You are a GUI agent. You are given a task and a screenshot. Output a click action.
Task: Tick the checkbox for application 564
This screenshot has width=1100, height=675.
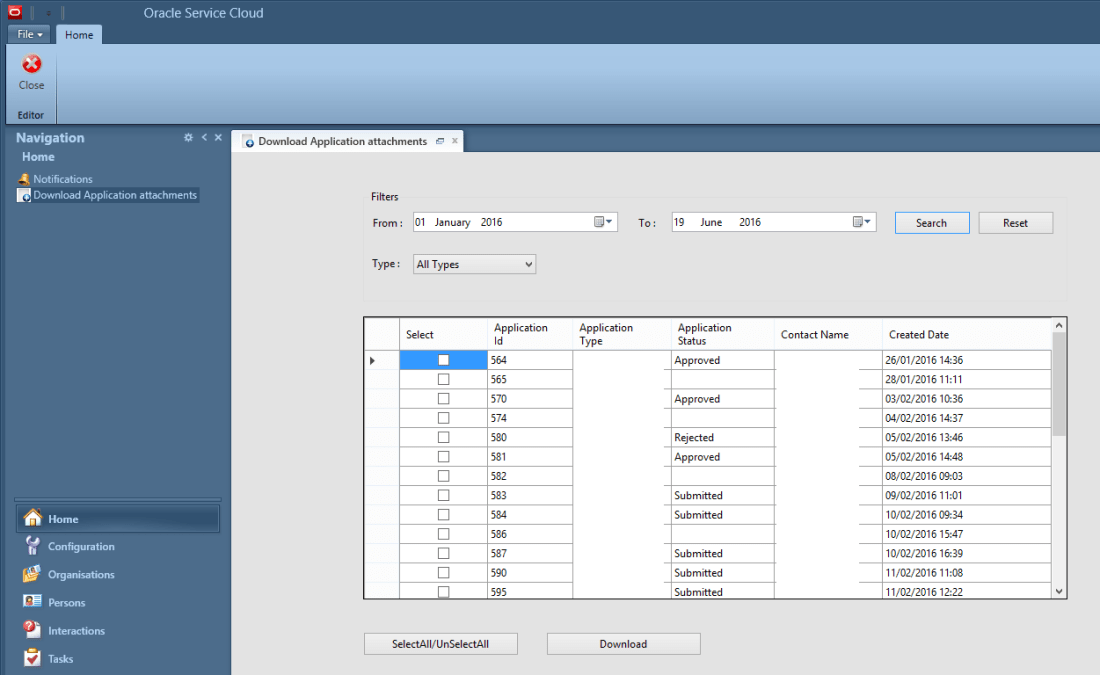click(x=443, y=359)
